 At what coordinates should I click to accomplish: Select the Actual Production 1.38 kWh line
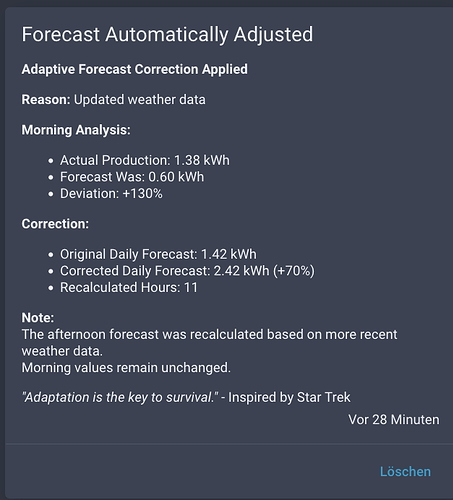coord(145,160)
